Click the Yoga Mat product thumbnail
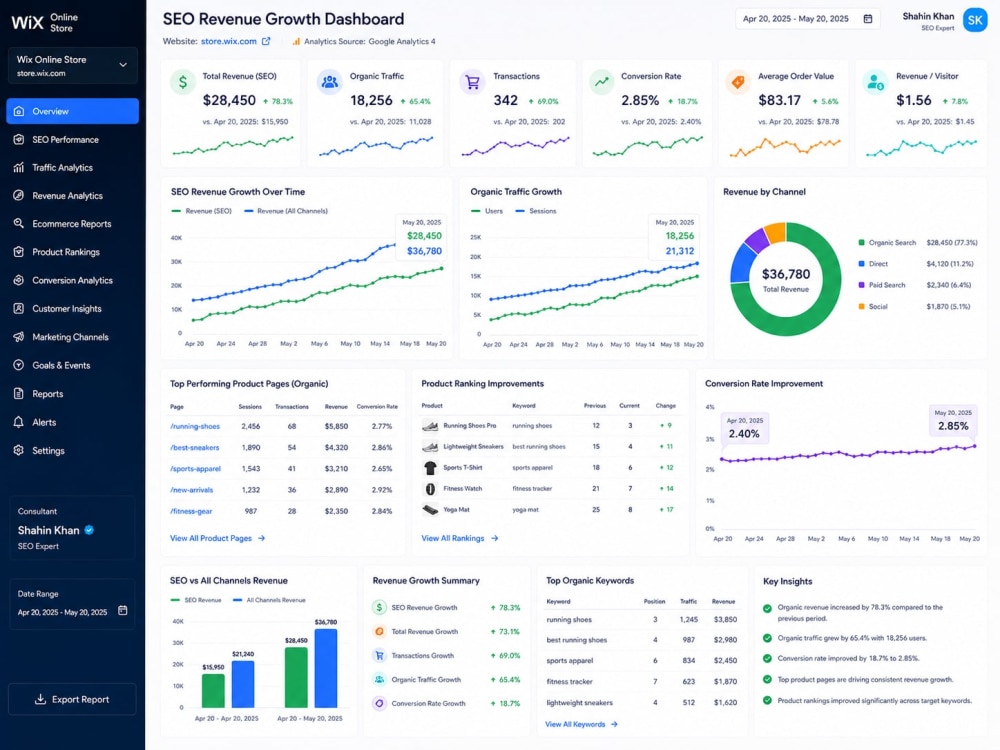The height and width of the screenshot is (750, 1000). pyautogui.click(x=430, y=510)
